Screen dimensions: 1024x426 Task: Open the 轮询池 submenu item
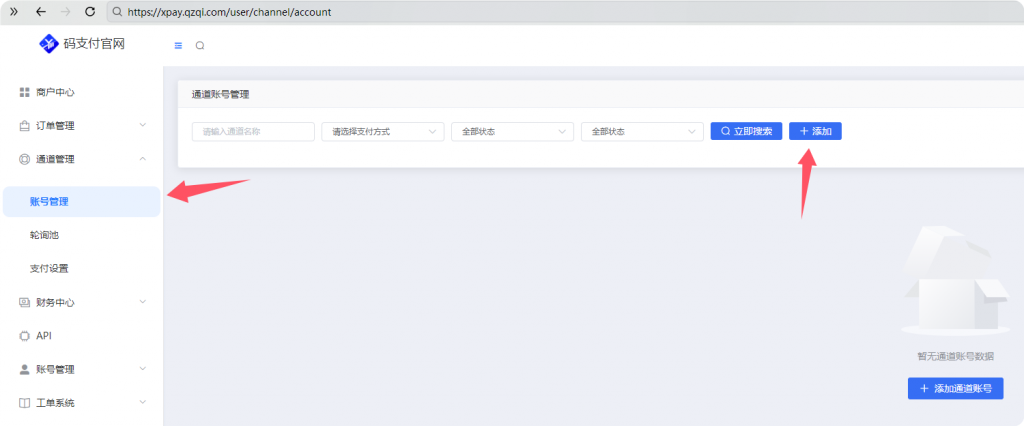(82, 235)
